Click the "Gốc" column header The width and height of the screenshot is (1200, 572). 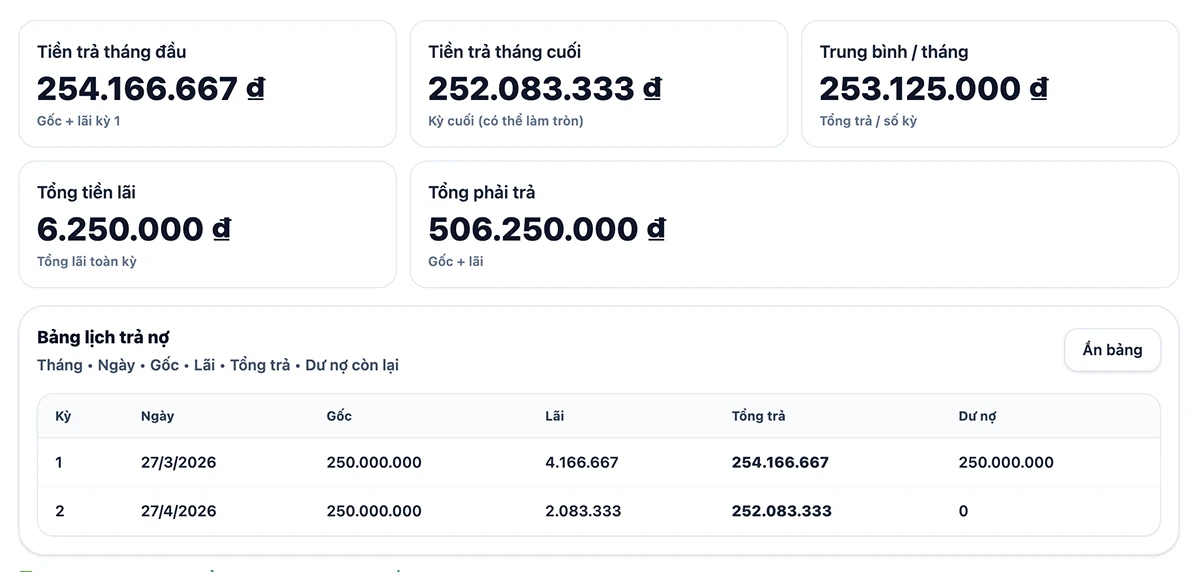click(x=339, y=416)
